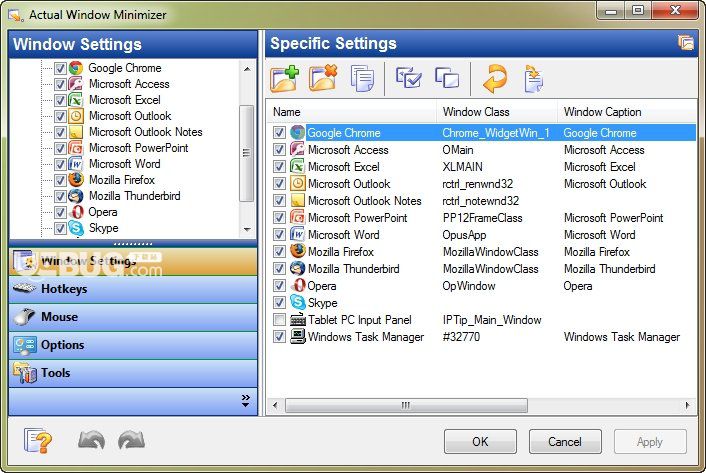Select Mozilla Thunderbird in the tree
Viewport: 706px width, 473px height.
tap(135, 196)
